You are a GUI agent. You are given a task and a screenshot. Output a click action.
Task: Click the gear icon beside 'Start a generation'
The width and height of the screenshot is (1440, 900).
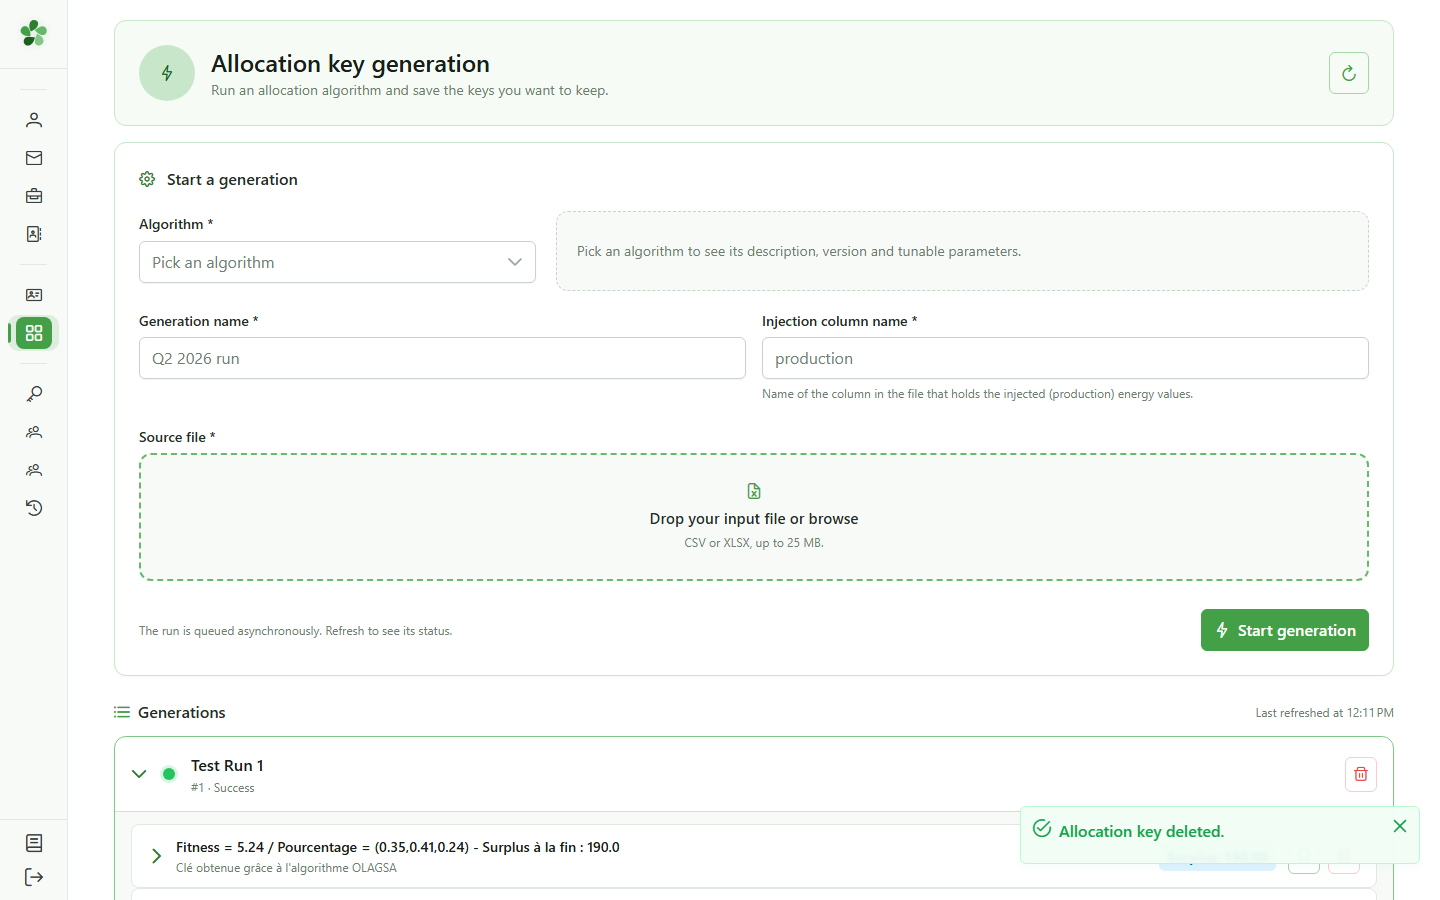[x=147, y=179]
